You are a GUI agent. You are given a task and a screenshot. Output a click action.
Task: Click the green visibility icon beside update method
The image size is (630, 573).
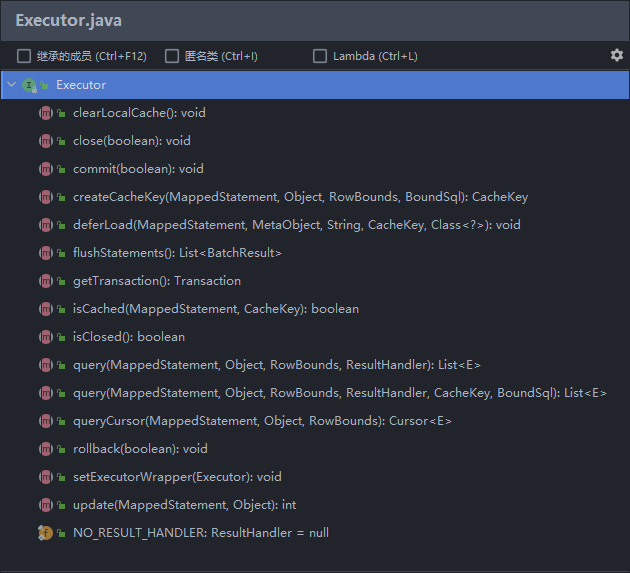pos(61,505)
